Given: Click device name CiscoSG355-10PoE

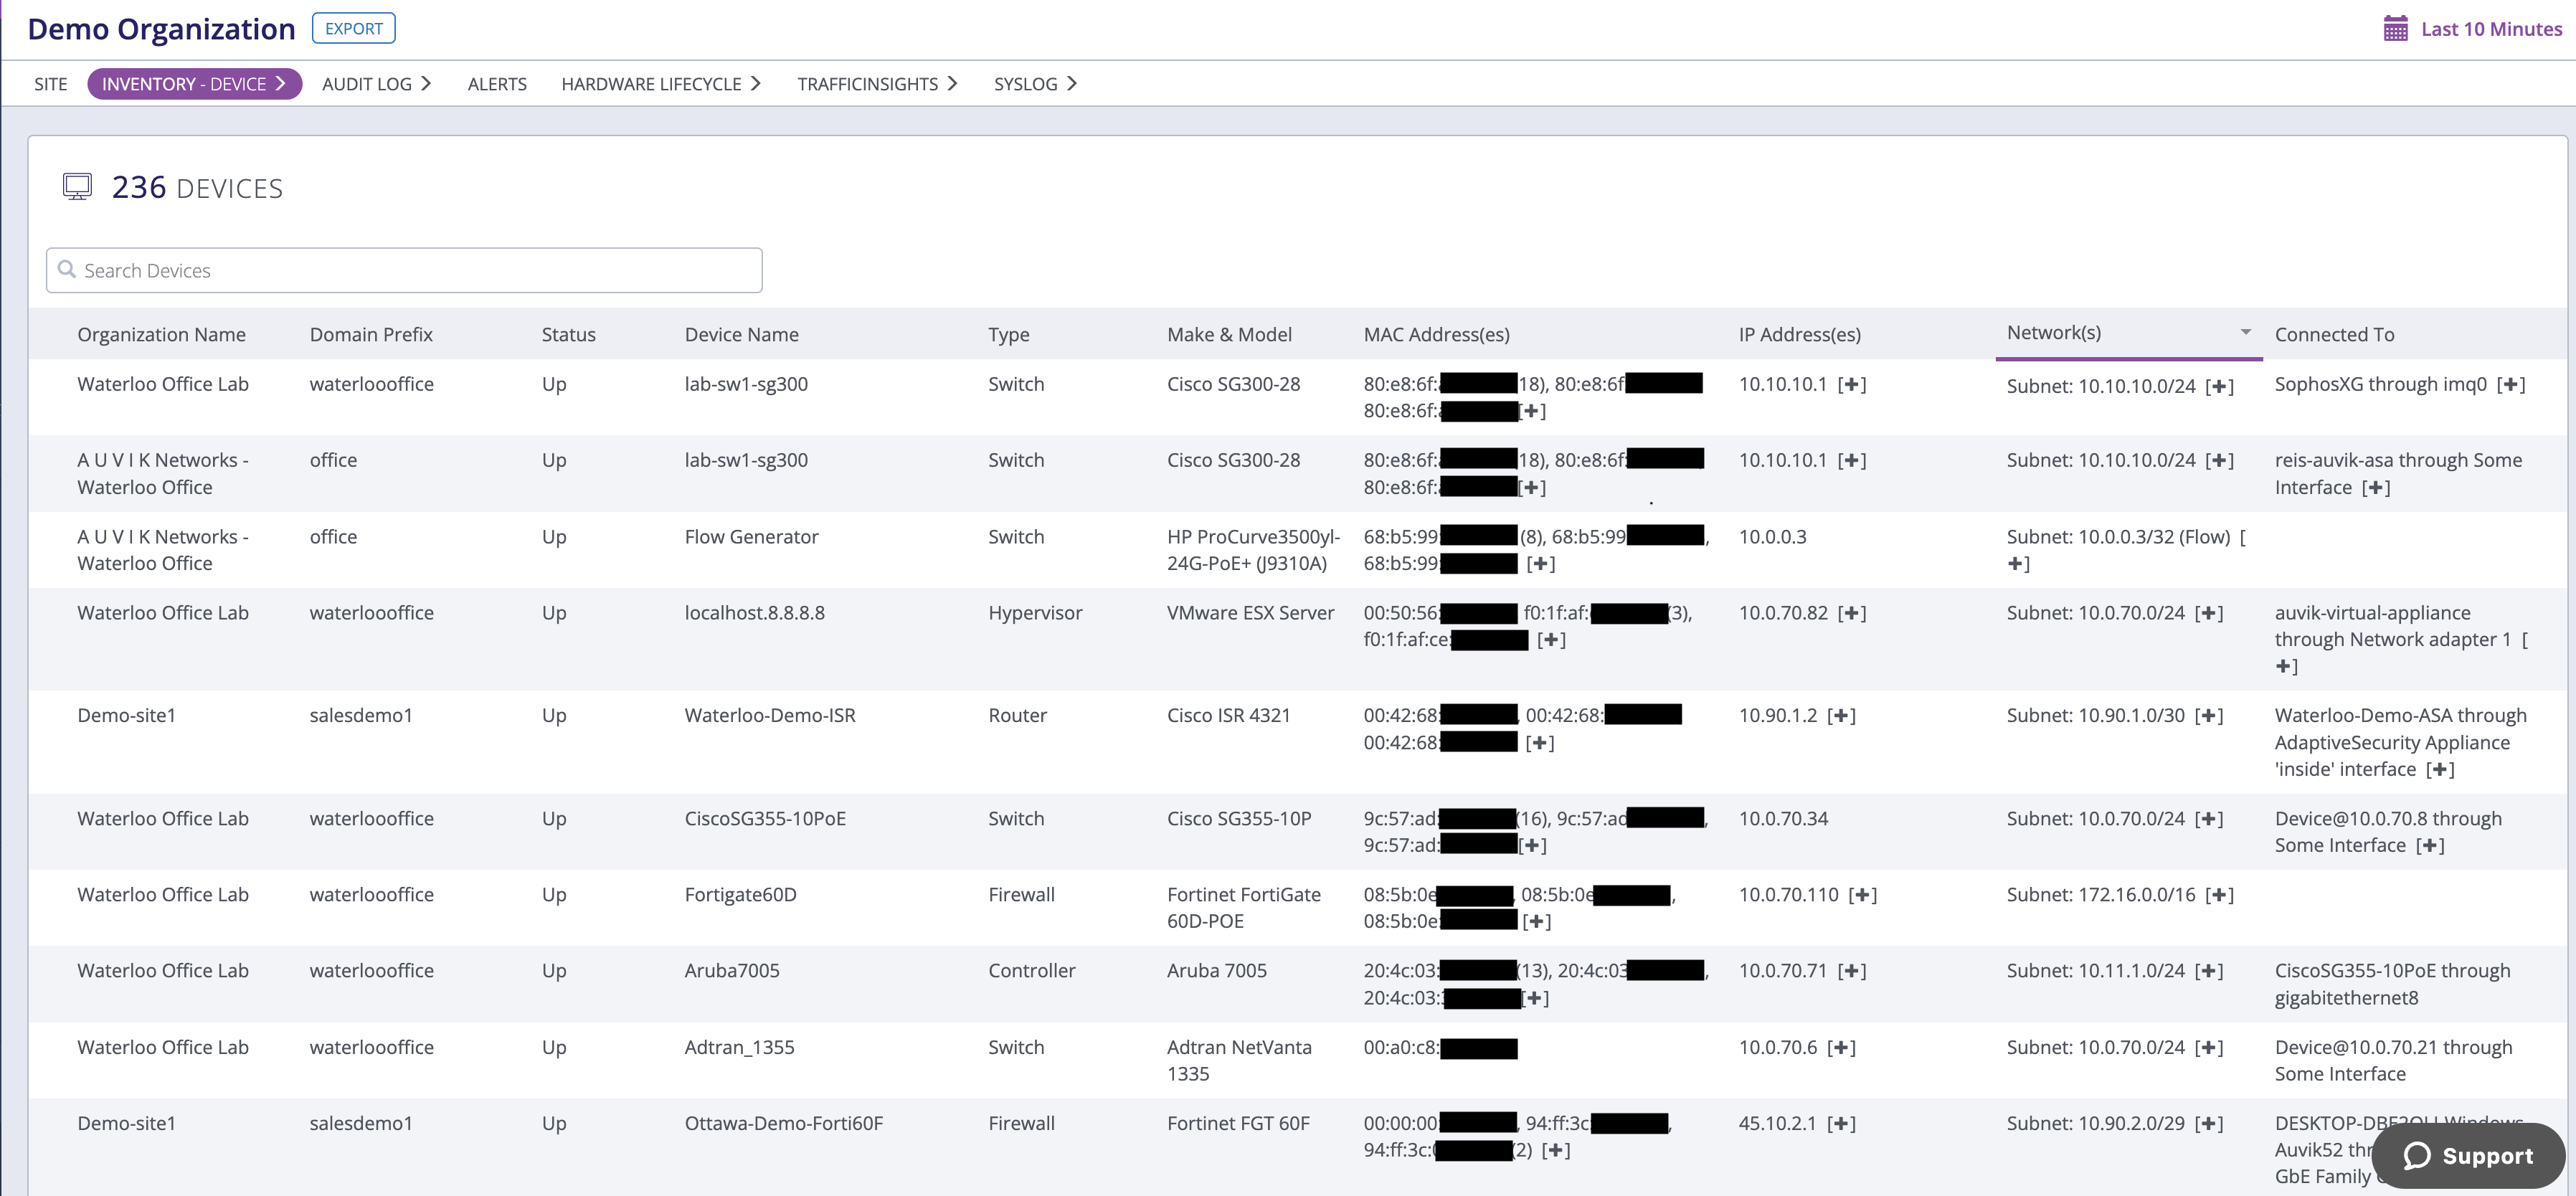Looking at the screenshot, I should [x=765, y=819].
